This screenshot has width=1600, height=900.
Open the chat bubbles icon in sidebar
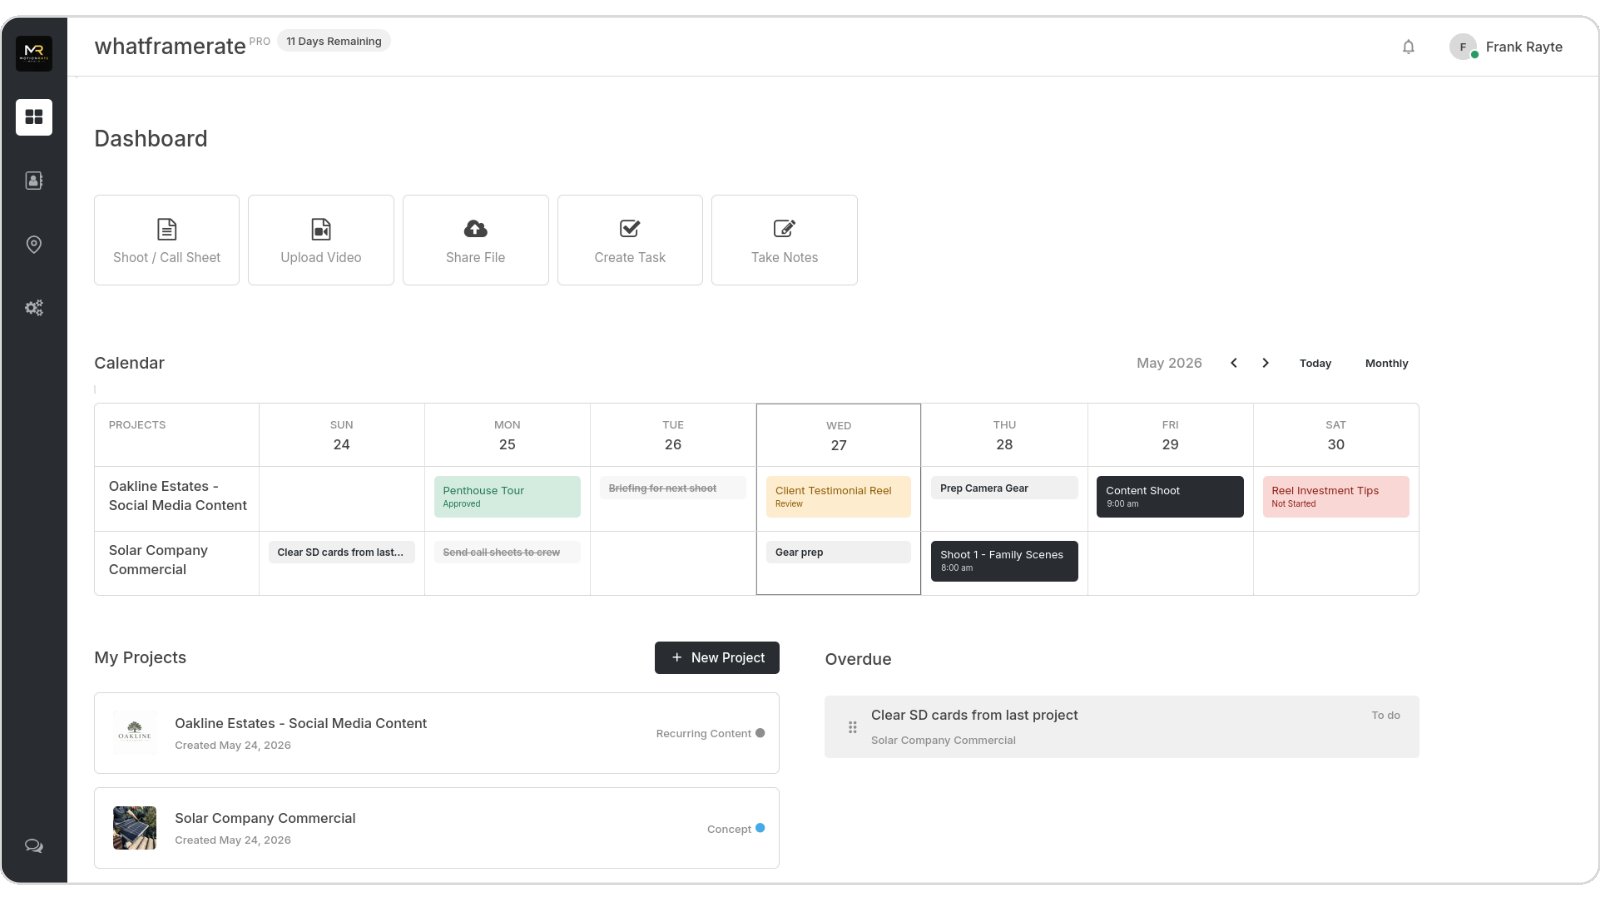(34, 846)
